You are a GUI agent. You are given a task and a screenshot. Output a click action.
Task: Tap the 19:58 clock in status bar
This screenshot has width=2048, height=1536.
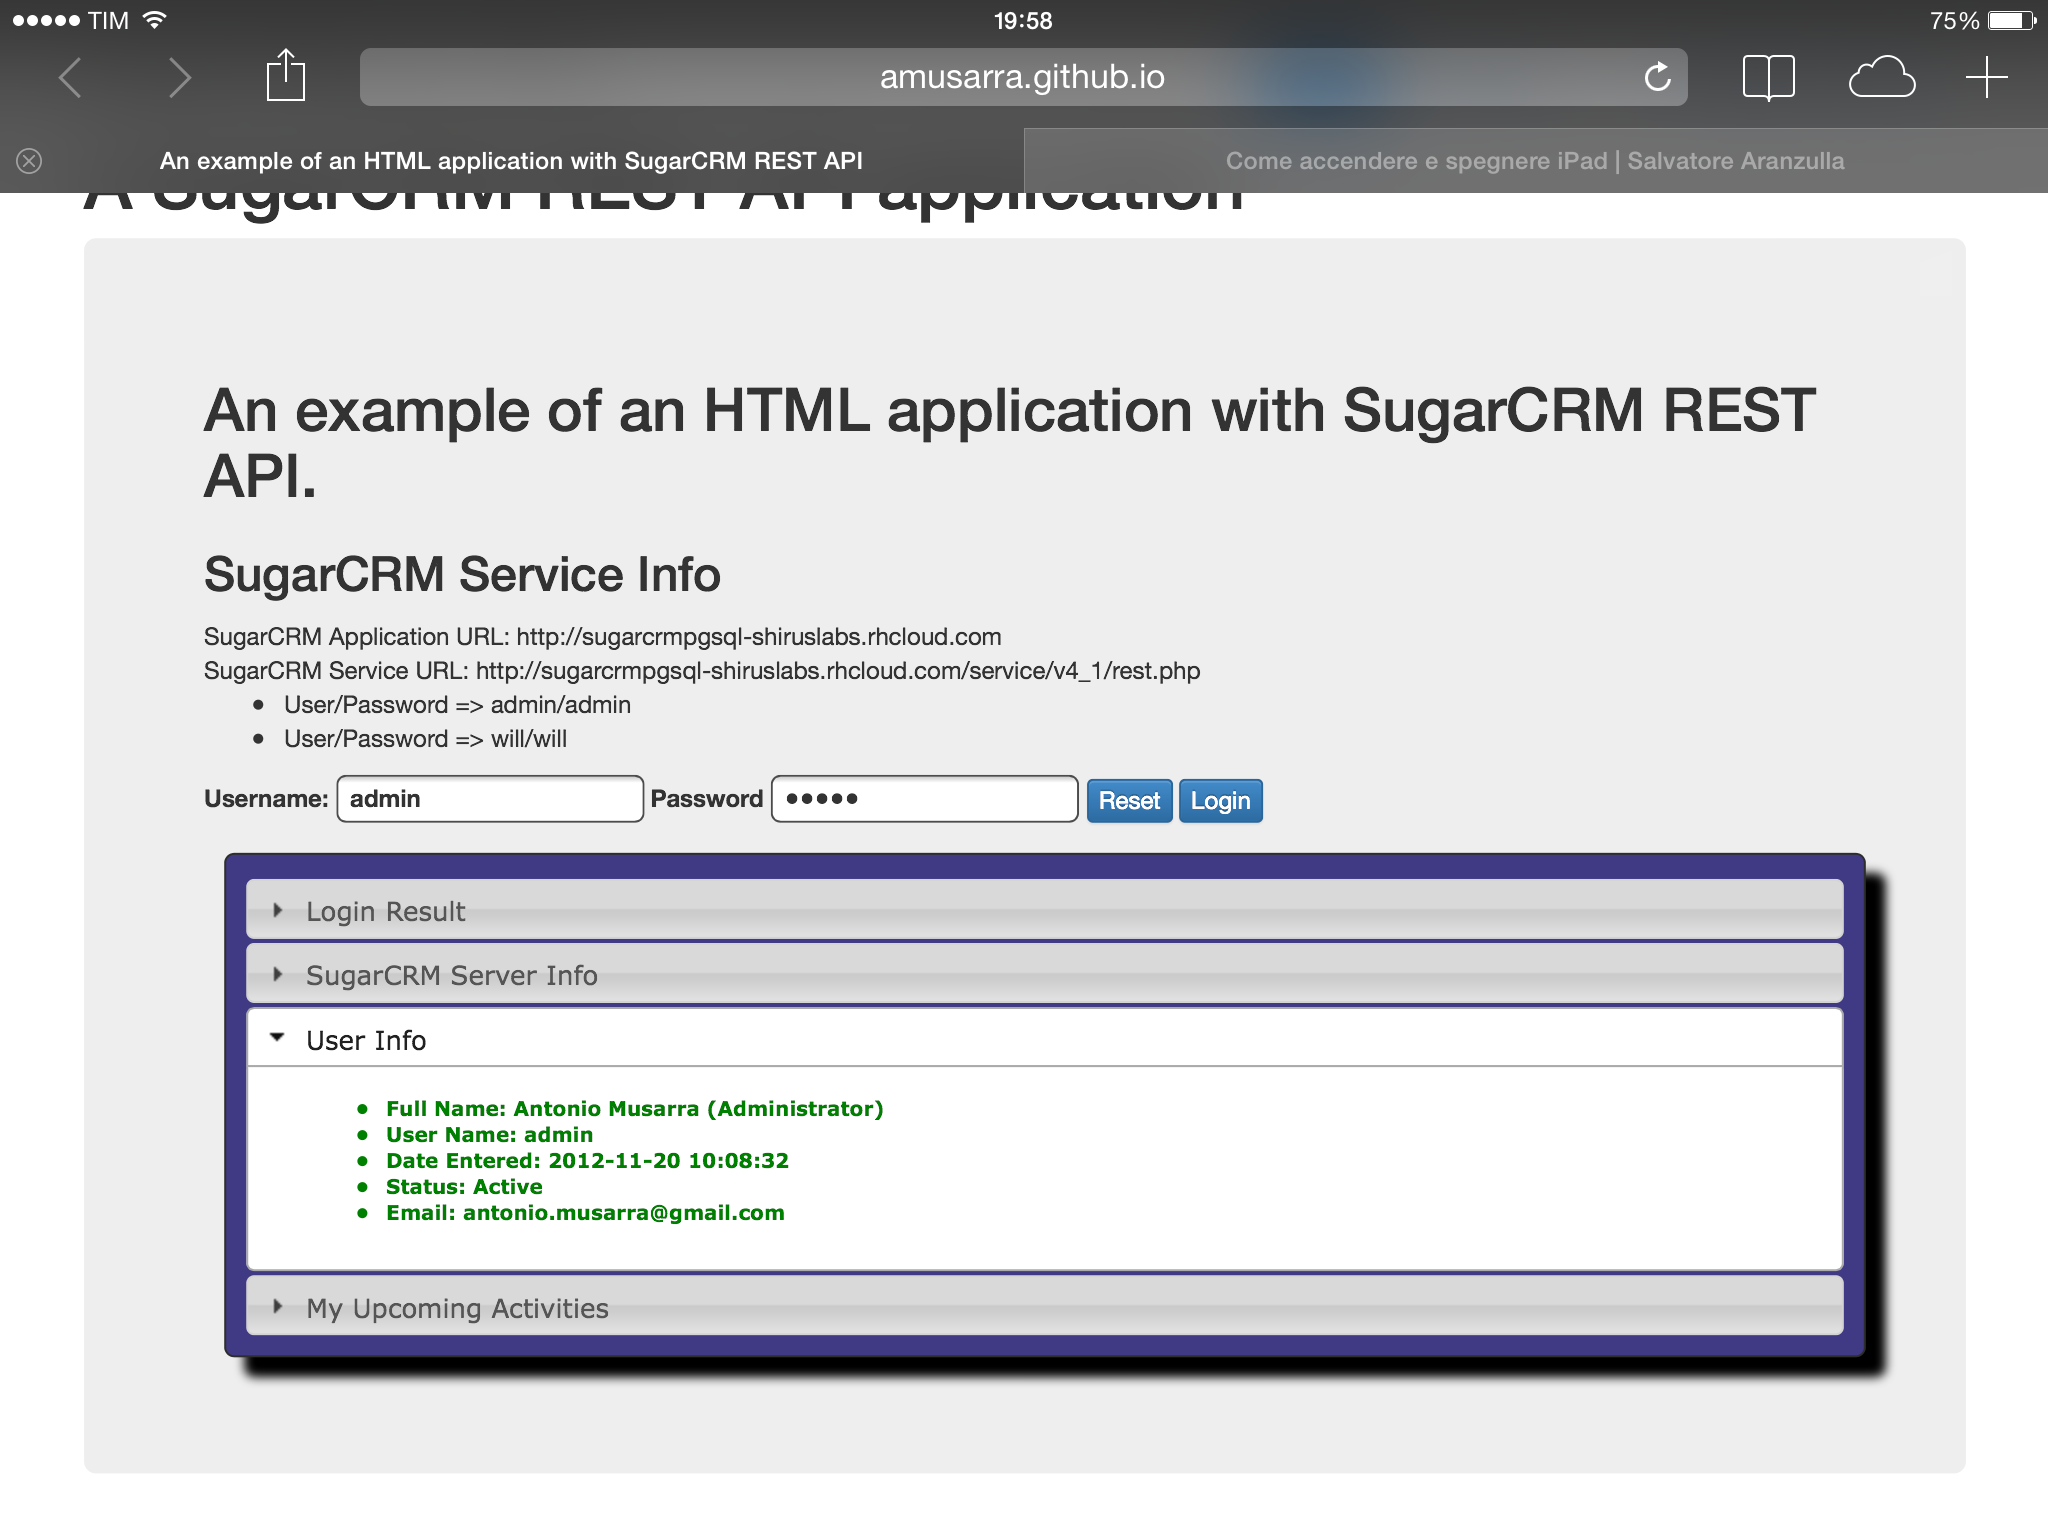coord(1023,21)
